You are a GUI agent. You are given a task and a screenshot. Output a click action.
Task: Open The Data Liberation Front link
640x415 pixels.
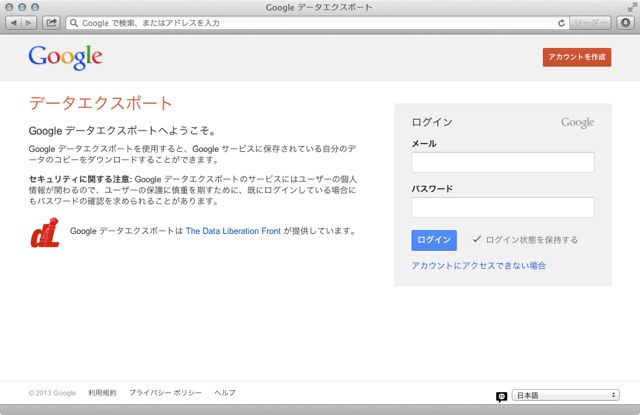pos(233,231)
